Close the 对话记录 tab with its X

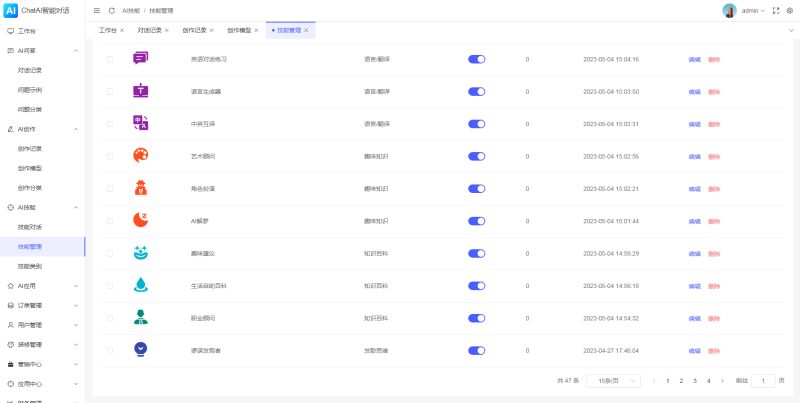[166, 30]
